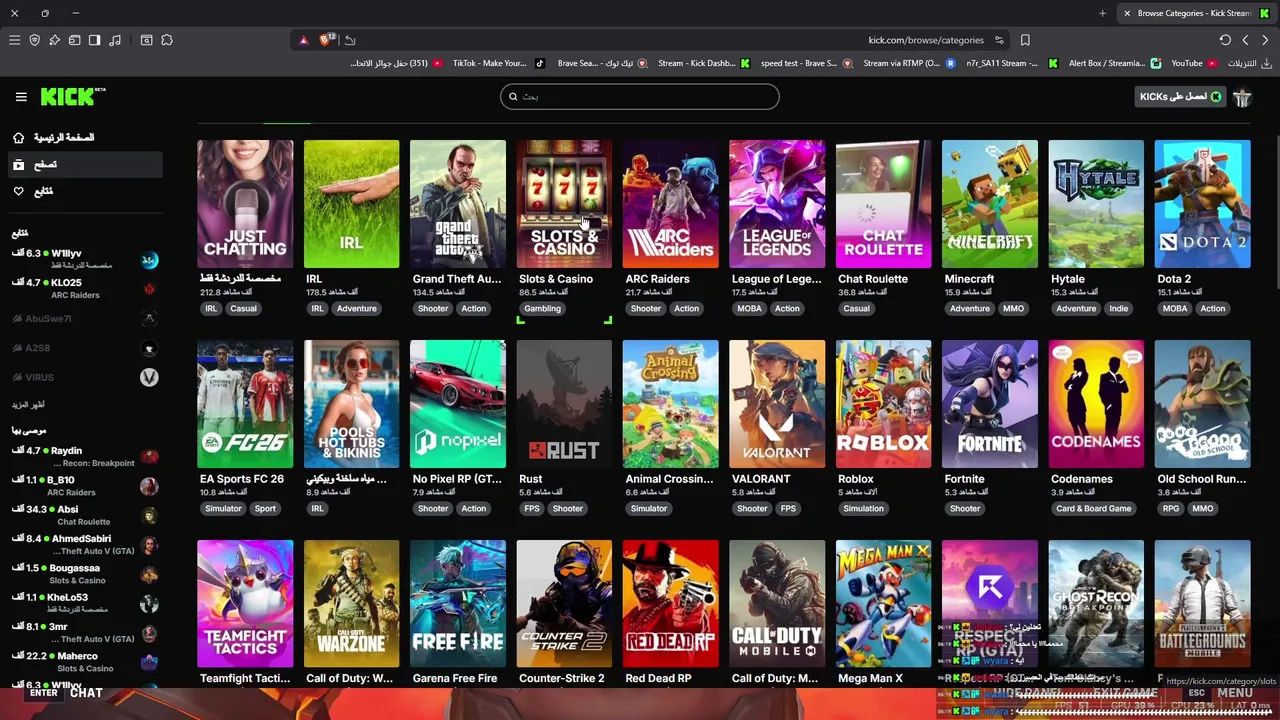
Task: Open the Brave Wallet icon
Action: click(x=74, y=40)
